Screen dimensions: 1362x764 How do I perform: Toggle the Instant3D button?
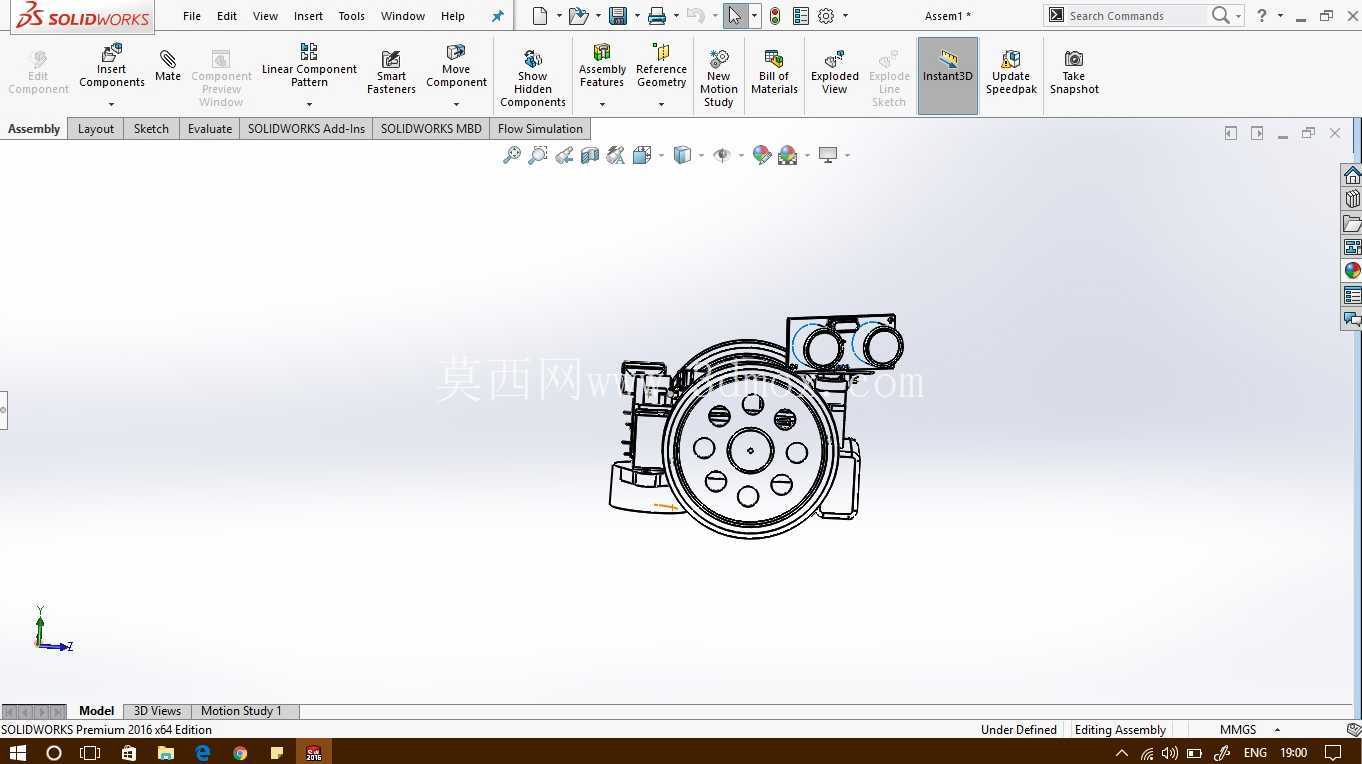point(948,76)
